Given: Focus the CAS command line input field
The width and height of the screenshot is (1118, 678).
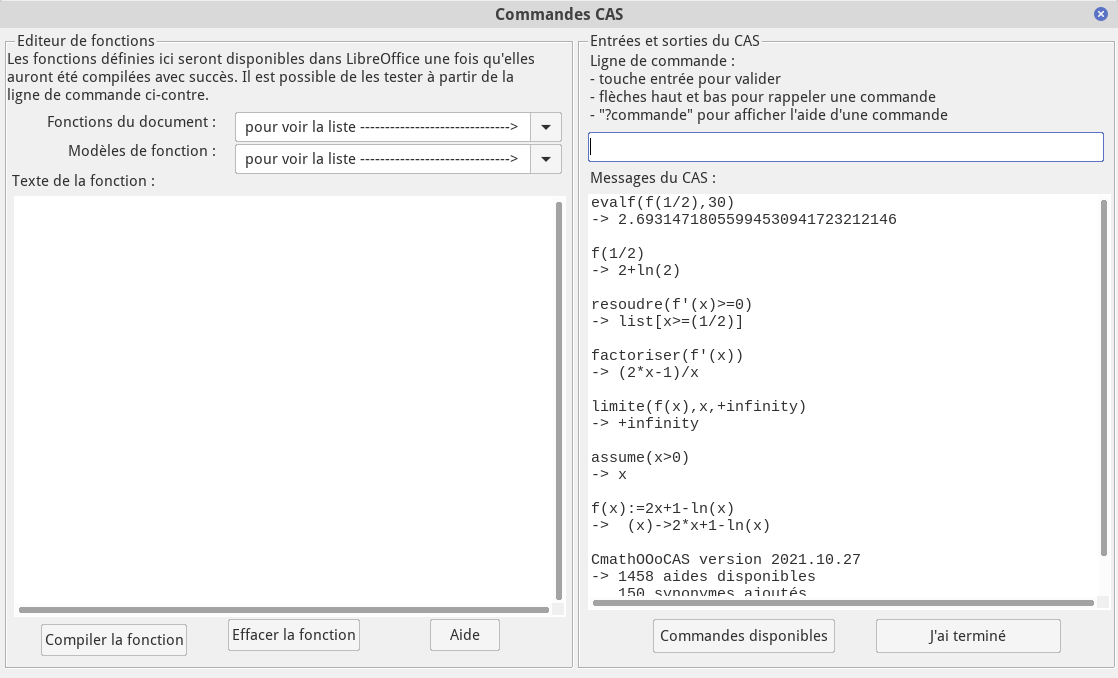Looking at the screenshot, I should 845,147.
